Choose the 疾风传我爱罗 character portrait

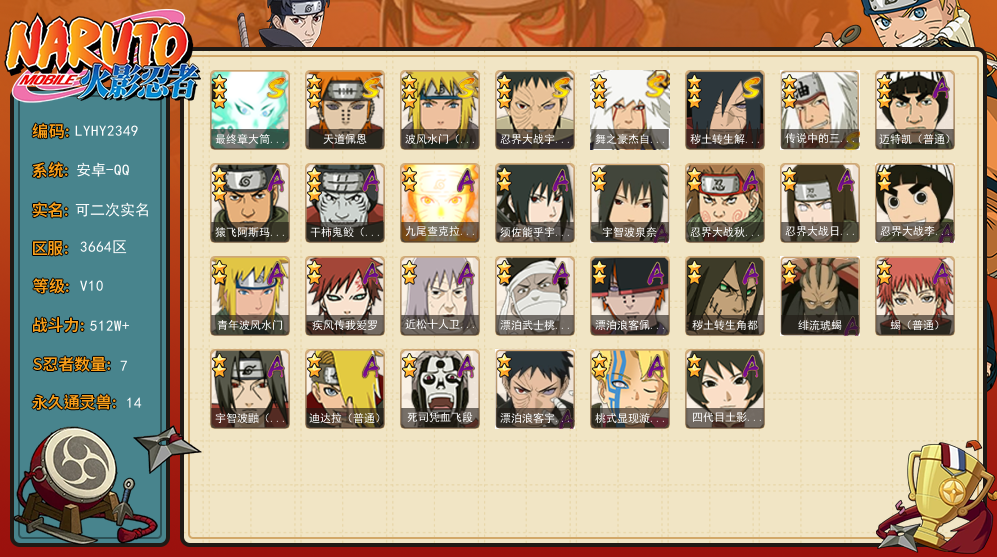tap(345, 296)
